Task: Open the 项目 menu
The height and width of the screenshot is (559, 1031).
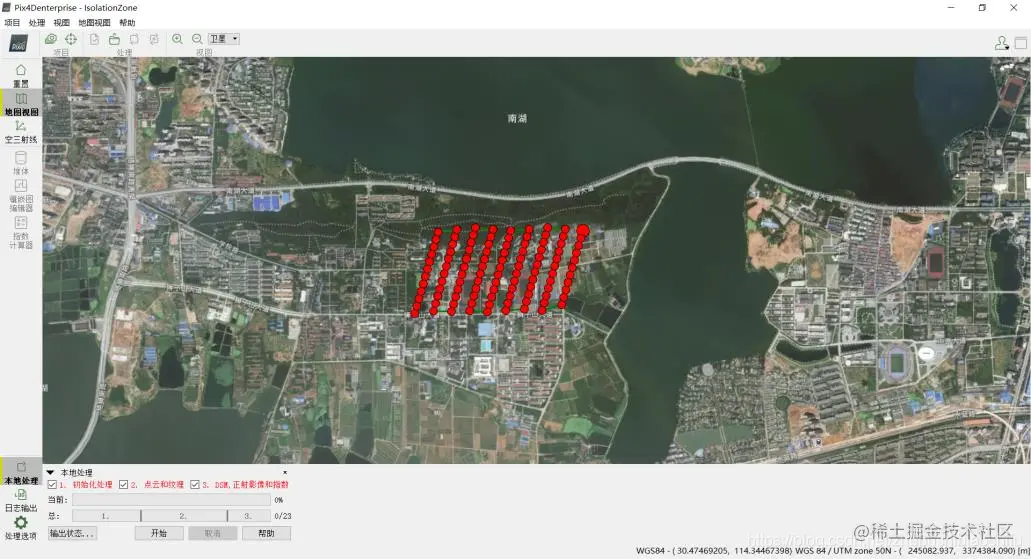Action: point(12,22)
